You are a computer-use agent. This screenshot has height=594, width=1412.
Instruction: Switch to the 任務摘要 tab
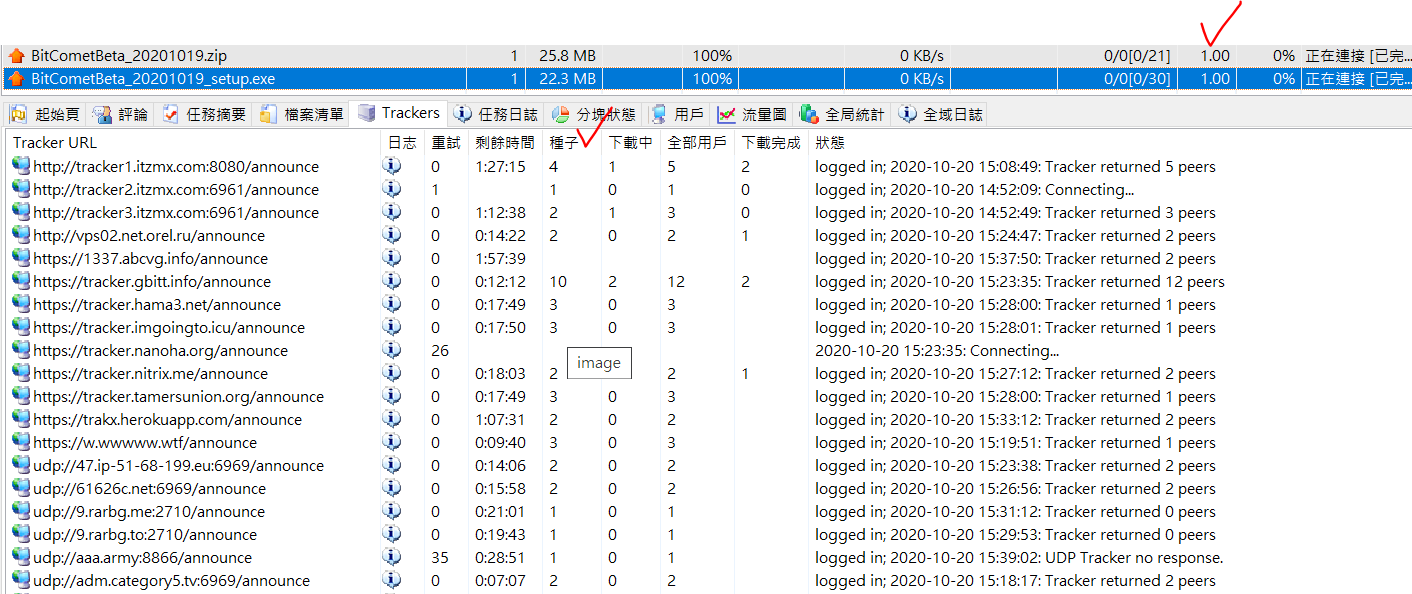(x=204, y=114)
